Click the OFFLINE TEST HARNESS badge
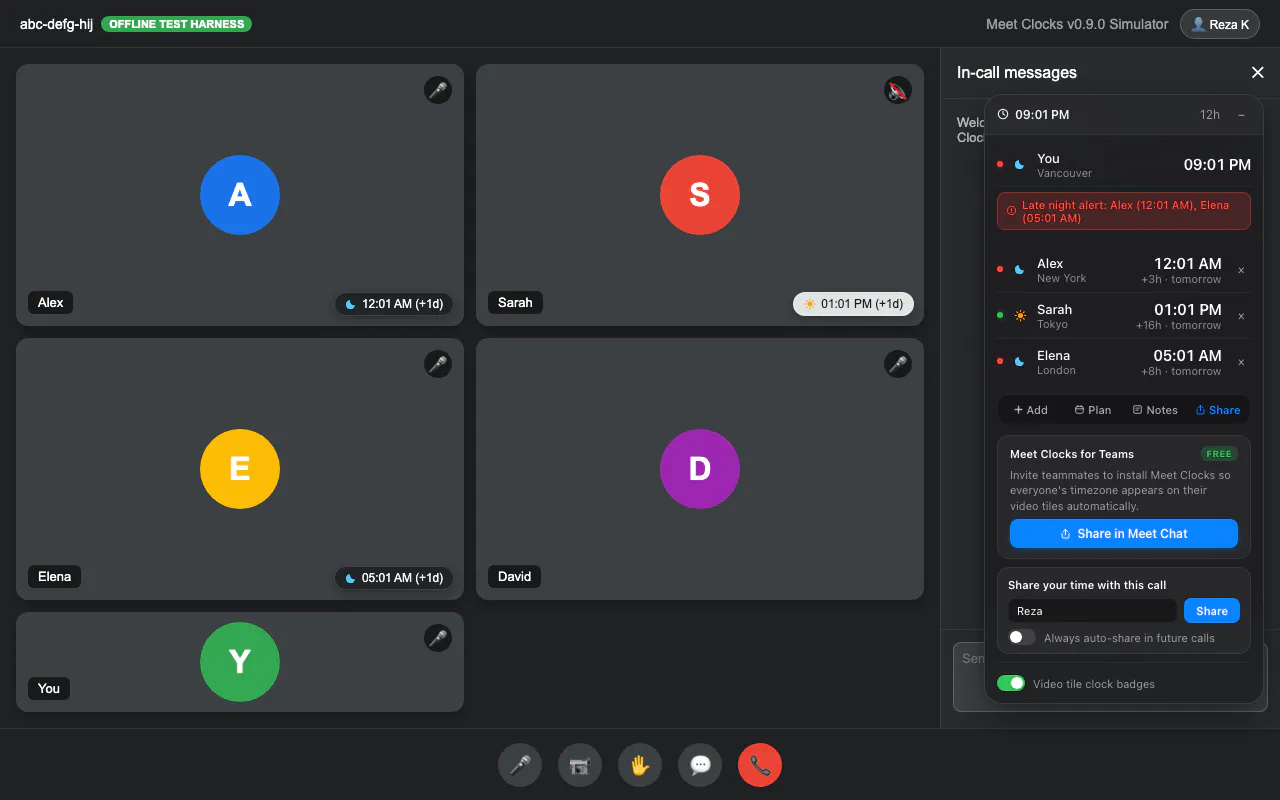Screen dimensions: 1280x800 point(176,24)
